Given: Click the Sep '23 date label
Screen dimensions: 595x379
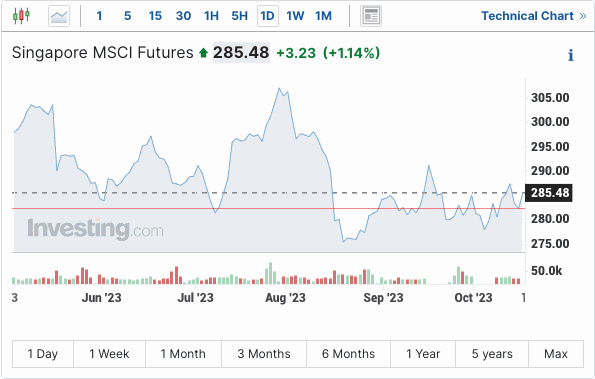Looking at the screenshot, I should 383,298.
